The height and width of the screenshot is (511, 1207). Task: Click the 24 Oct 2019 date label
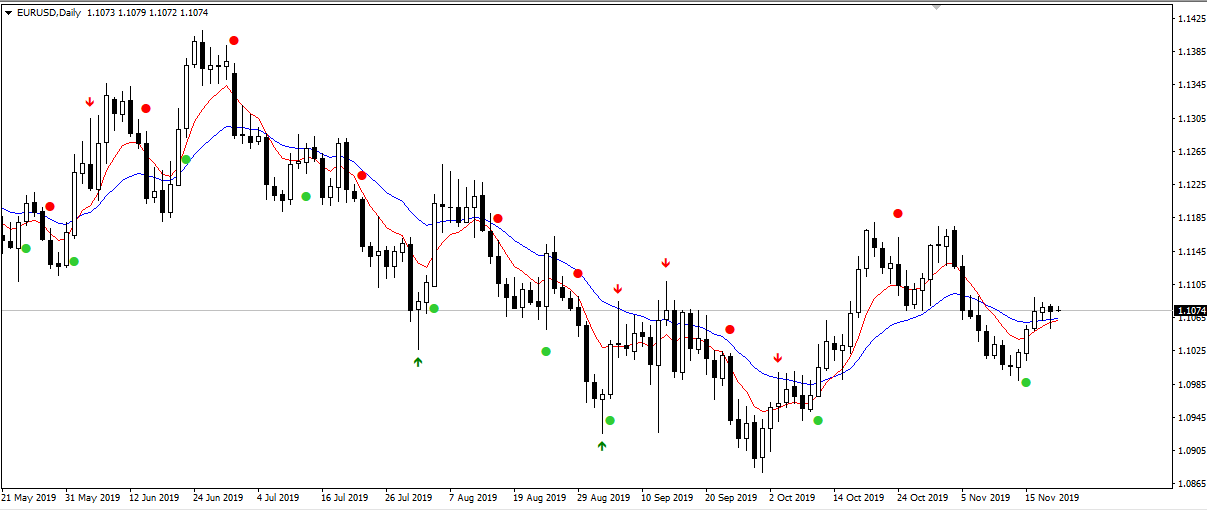click(x=922, y=497)
